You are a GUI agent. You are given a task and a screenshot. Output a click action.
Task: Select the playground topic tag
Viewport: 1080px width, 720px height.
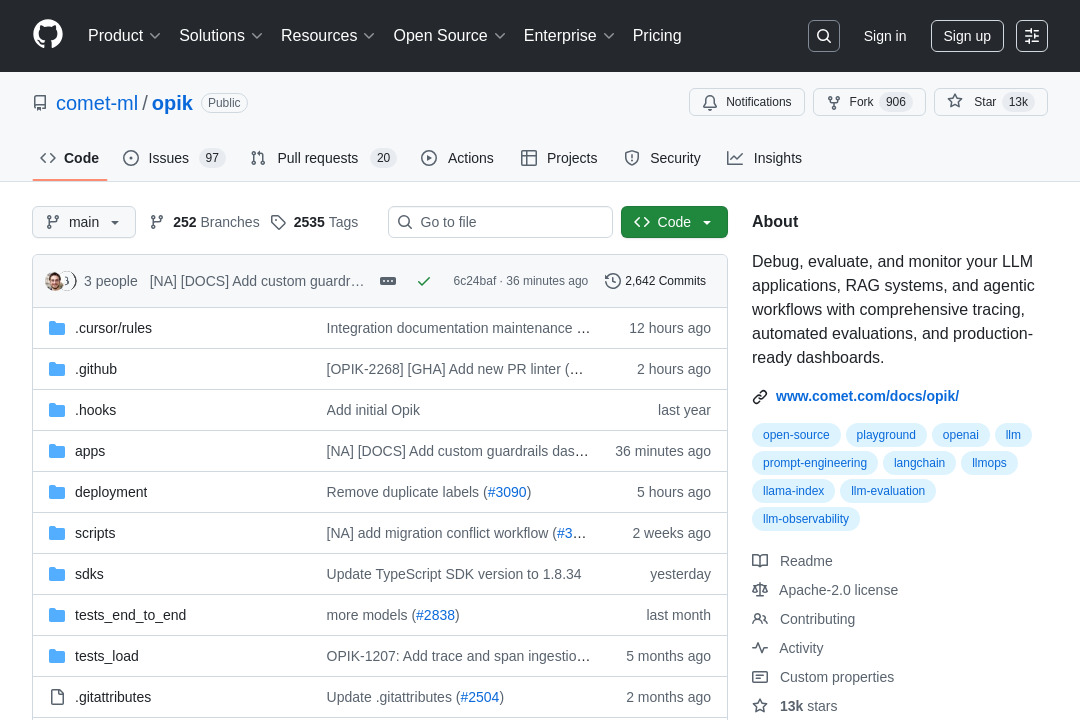tap(886, 435)
